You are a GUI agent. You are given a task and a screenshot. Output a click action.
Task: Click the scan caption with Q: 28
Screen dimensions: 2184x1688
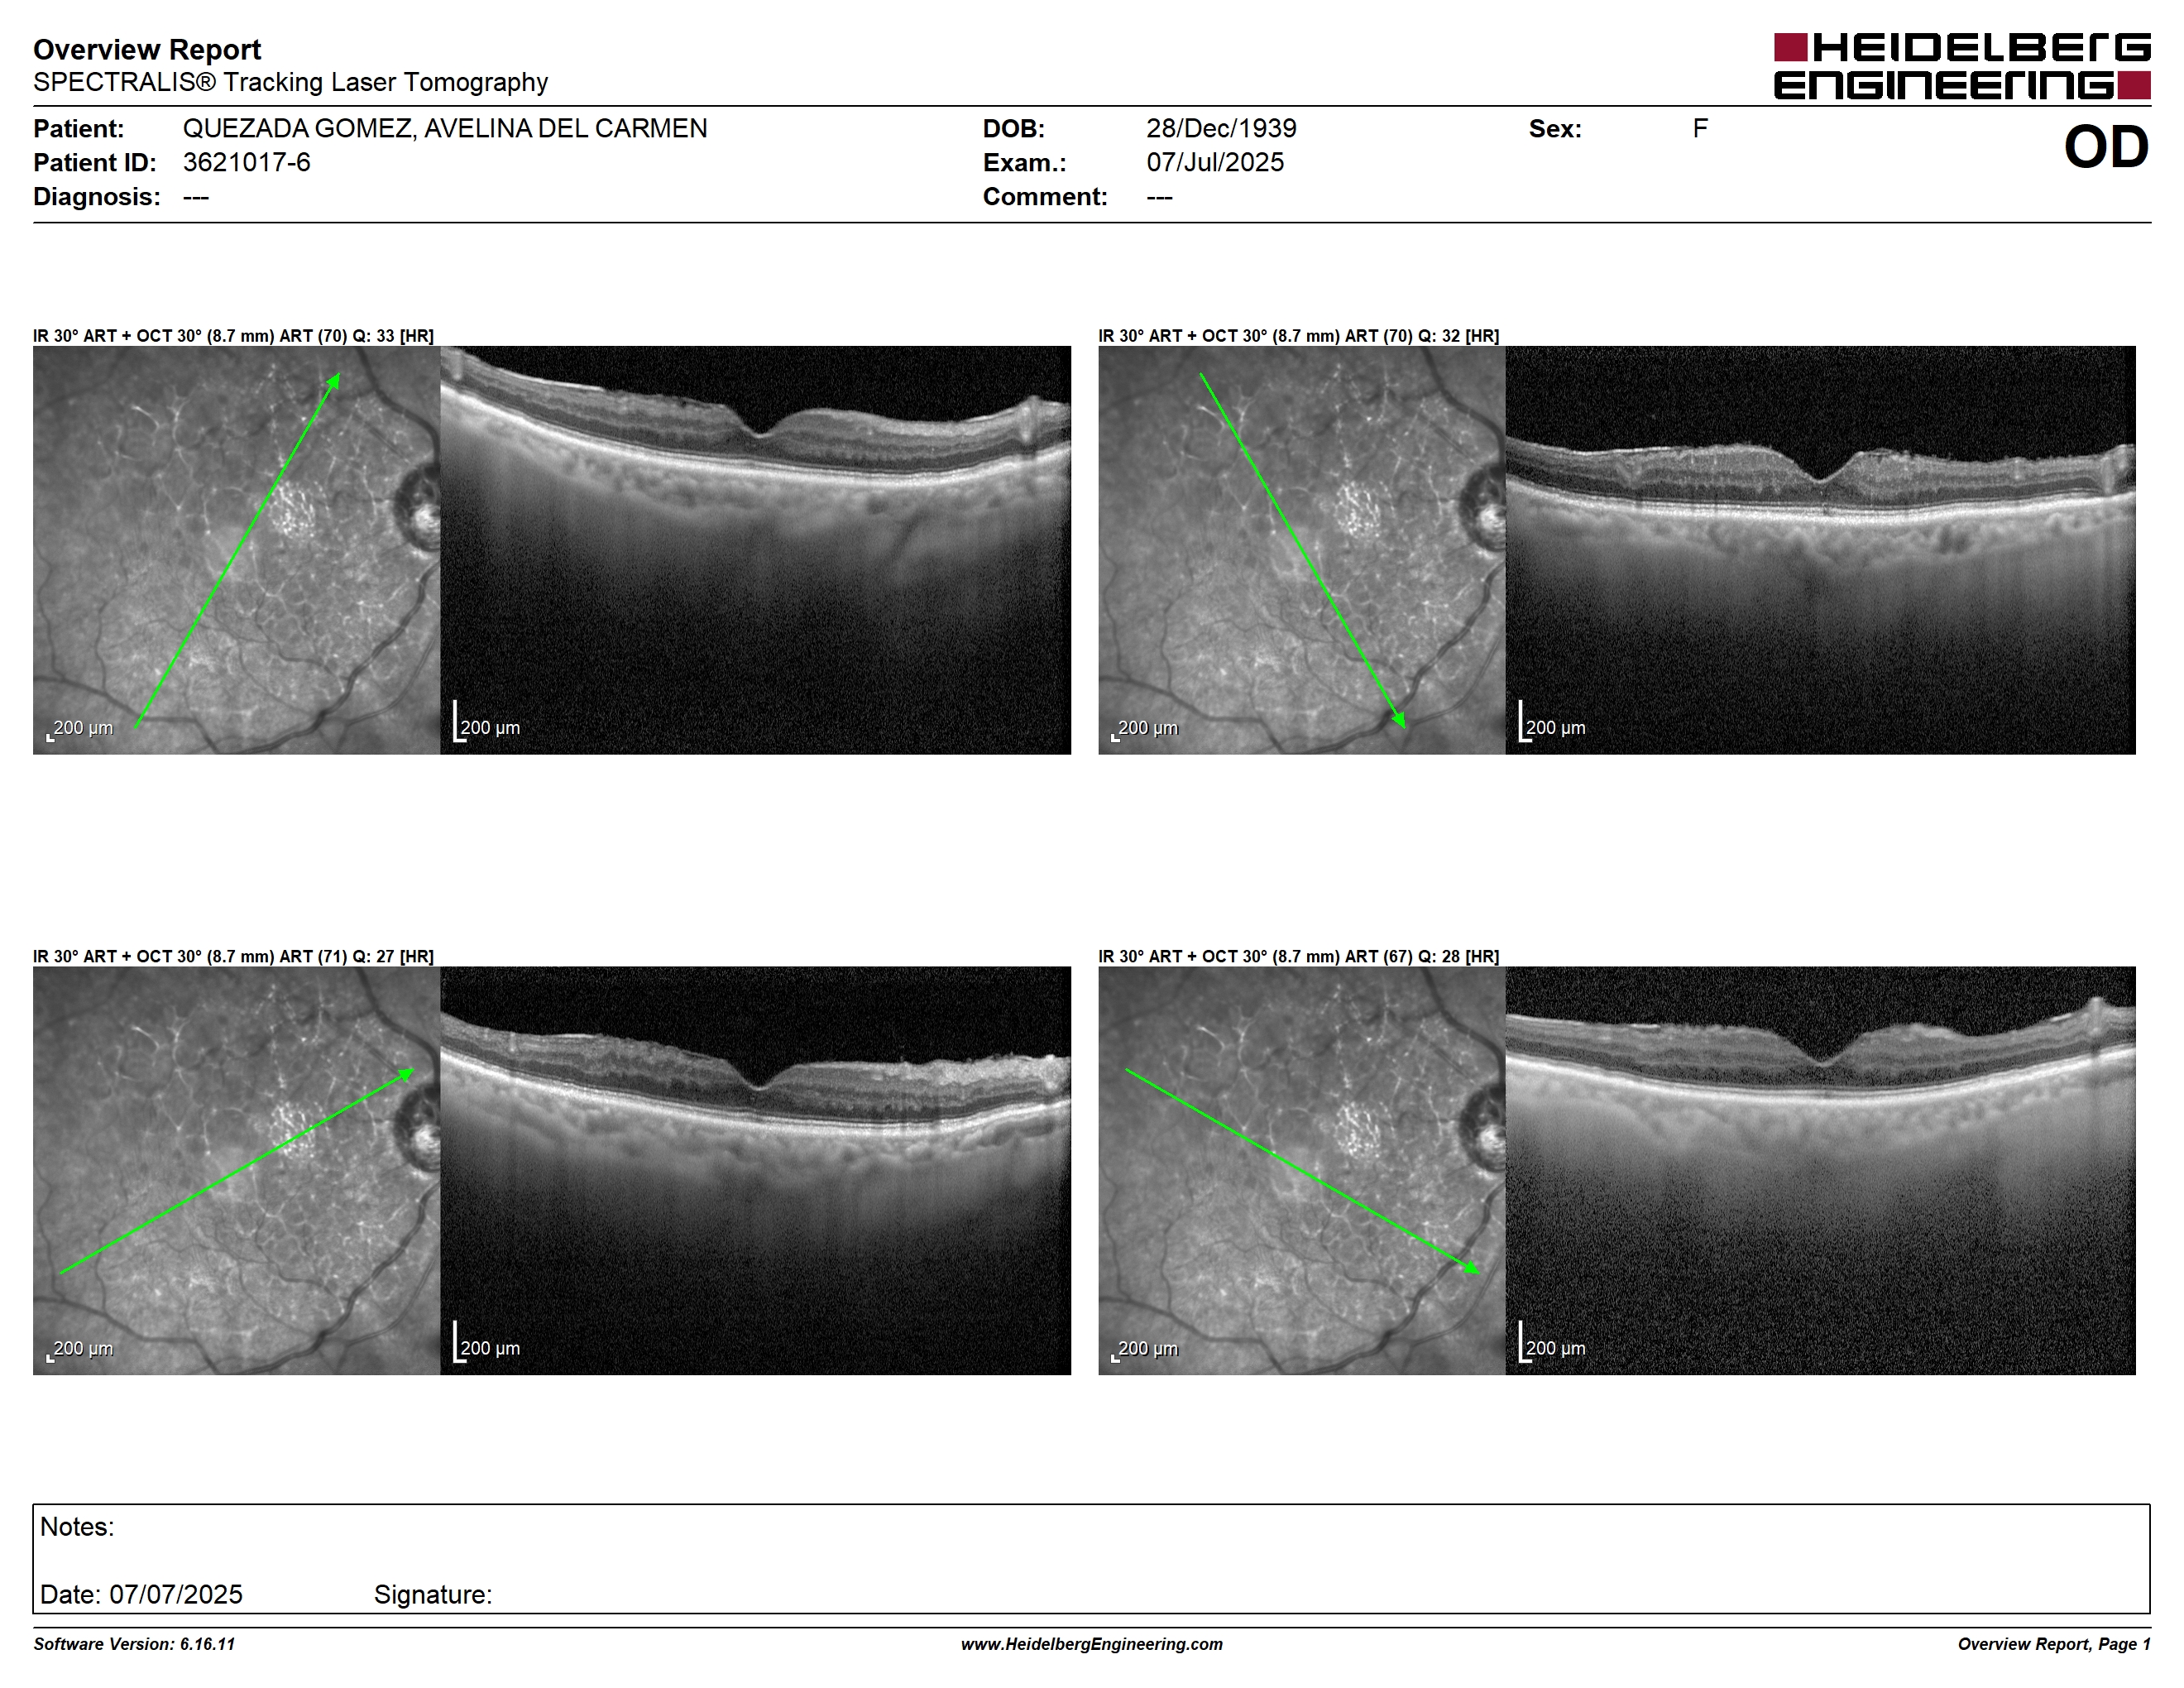1298,956
